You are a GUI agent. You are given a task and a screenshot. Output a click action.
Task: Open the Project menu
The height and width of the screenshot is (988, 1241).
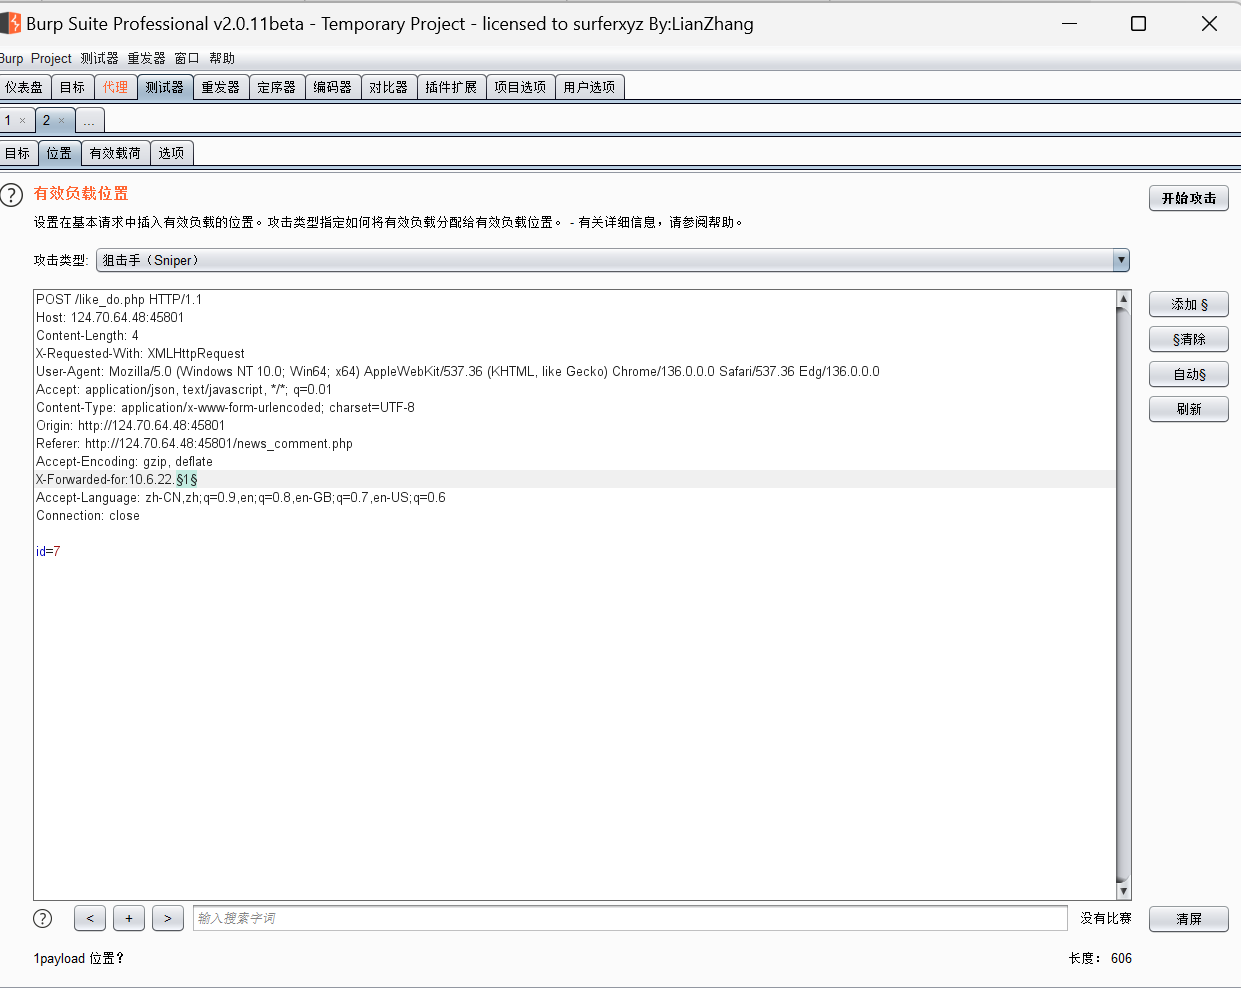point(51,58)
